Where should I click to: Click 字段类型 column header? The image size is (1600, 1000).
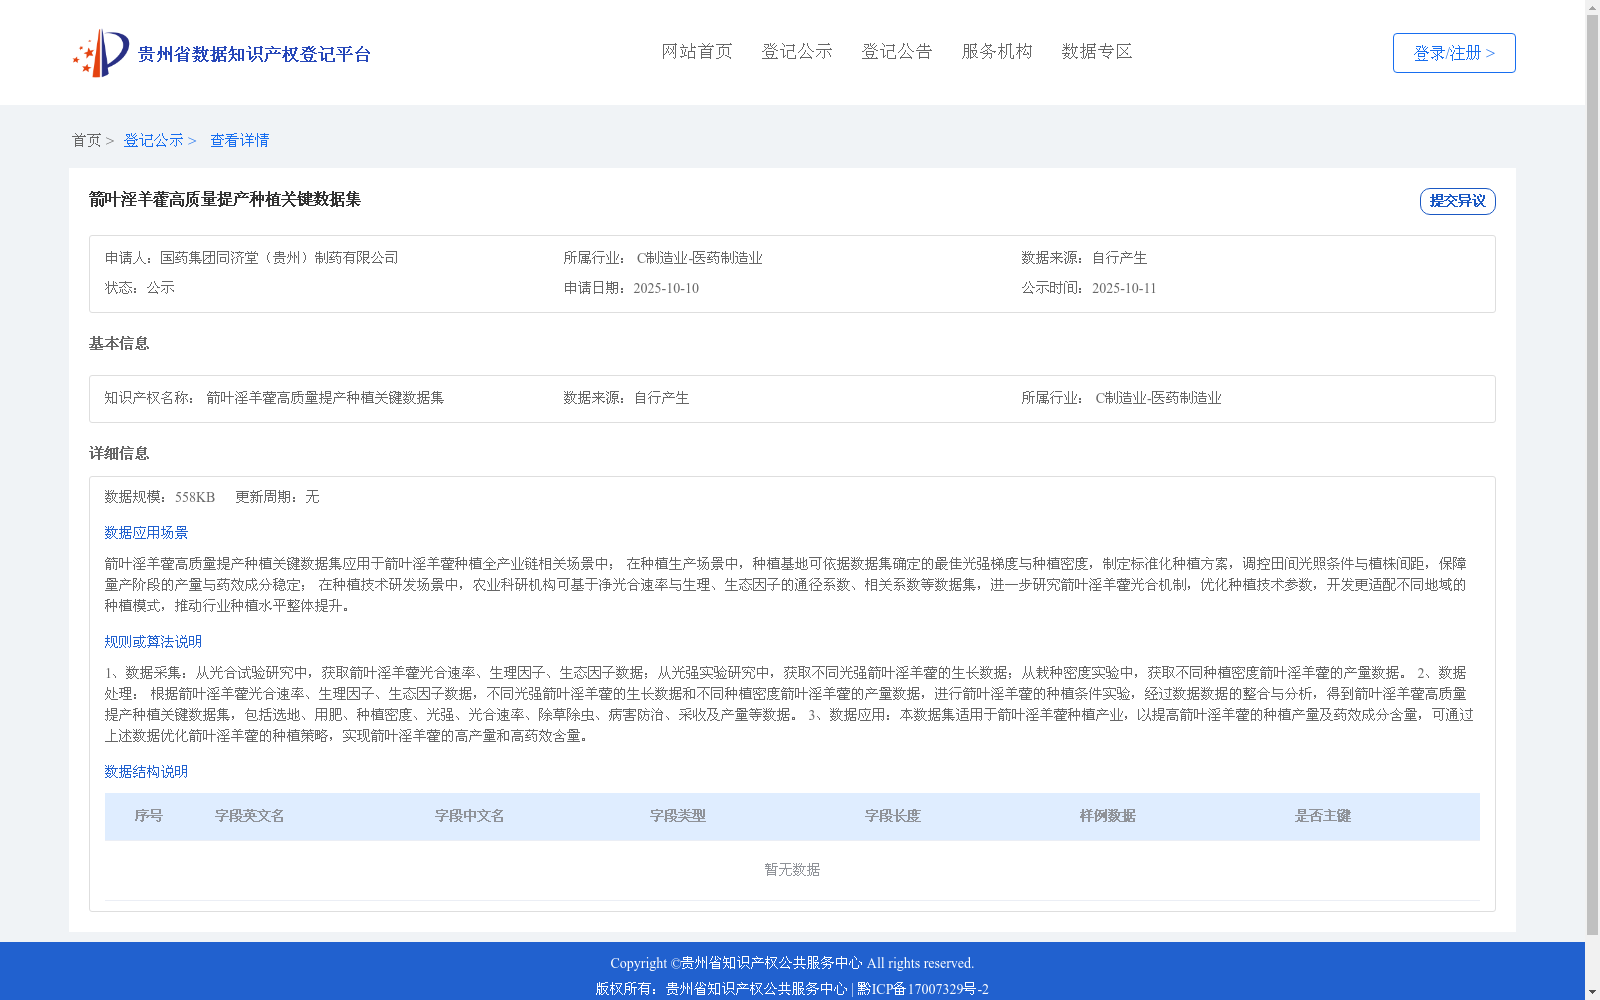point(678,816)
